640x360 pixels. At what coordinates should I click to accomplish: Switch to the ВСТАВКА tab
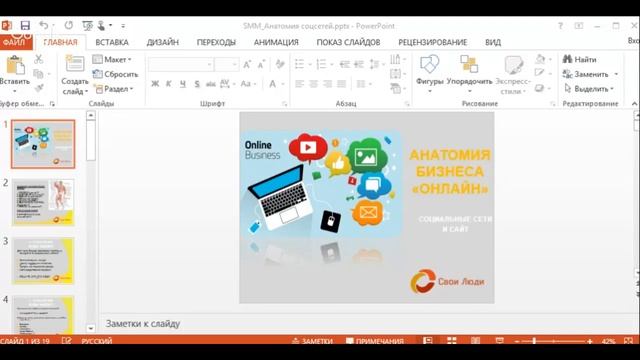pos(112,42)
